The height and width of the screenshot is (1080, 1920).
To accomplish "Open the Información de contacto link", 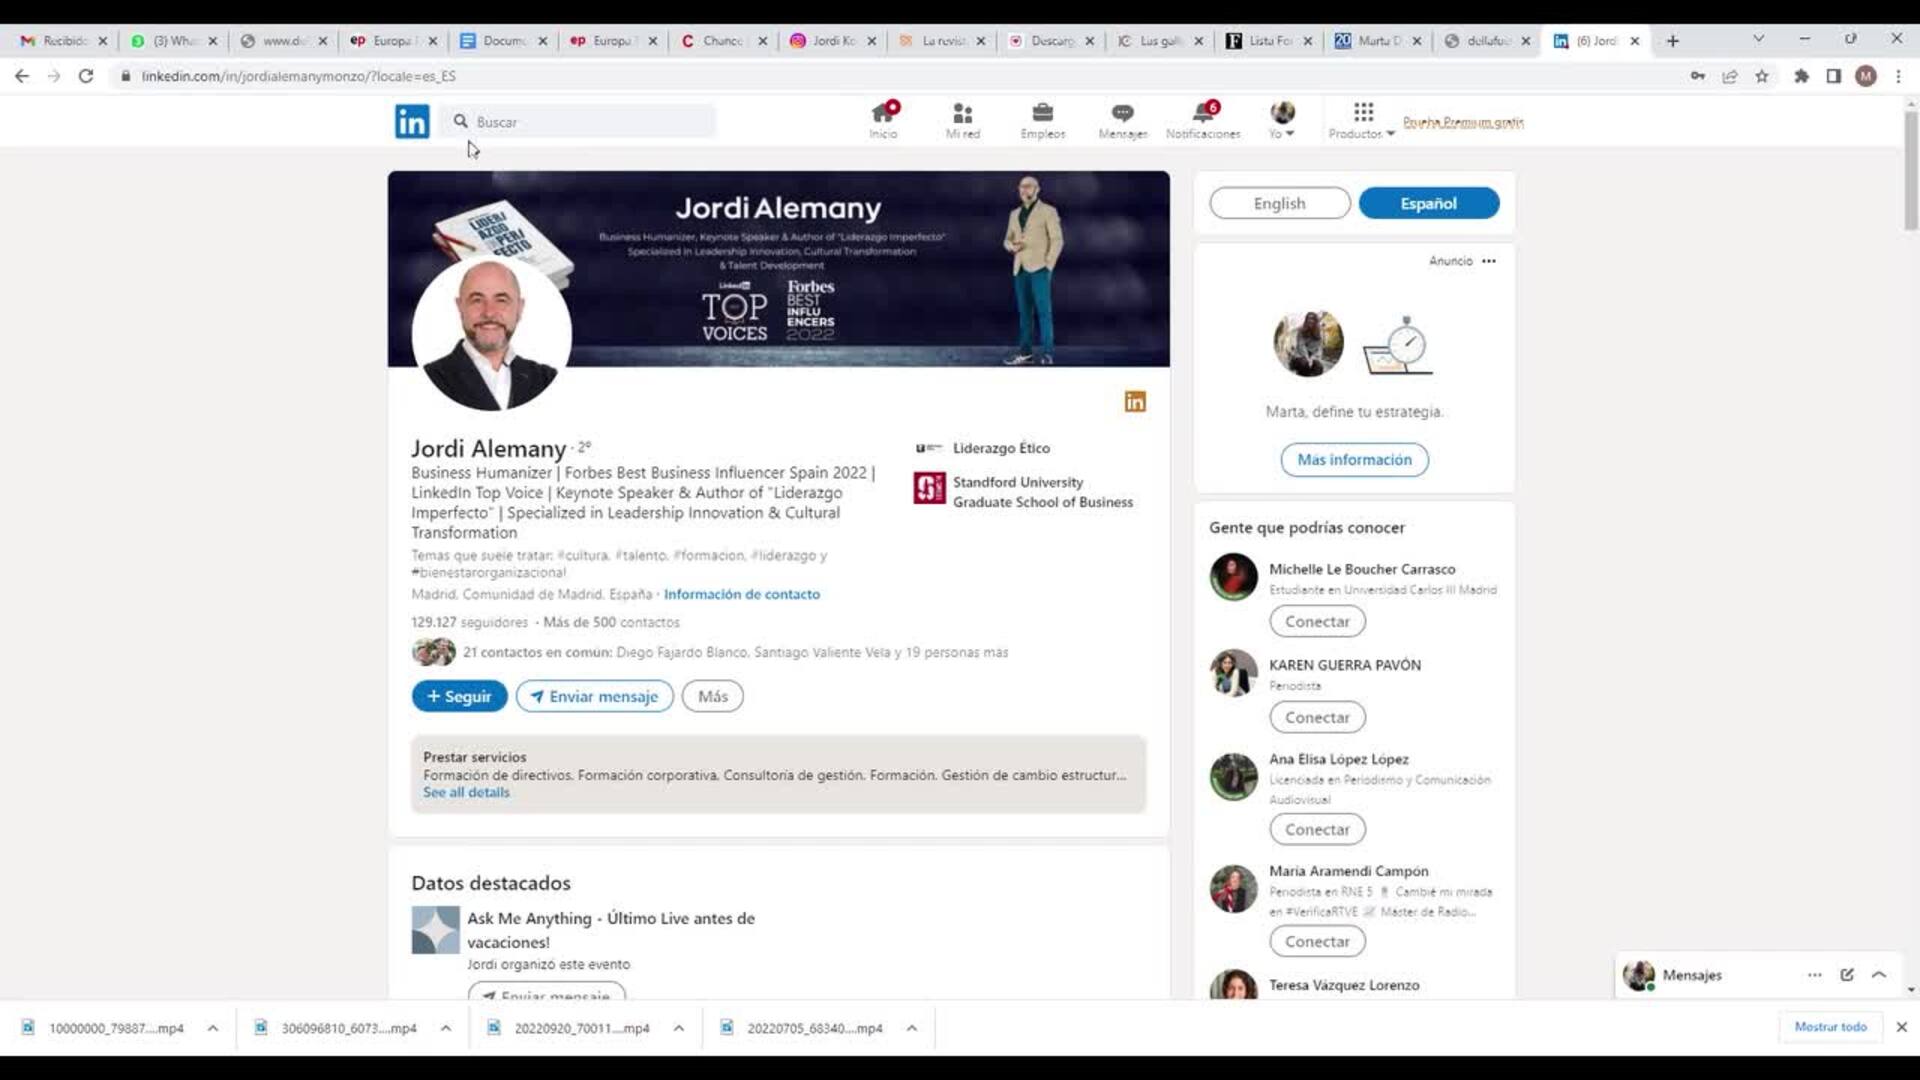I will tap(742, 594).
